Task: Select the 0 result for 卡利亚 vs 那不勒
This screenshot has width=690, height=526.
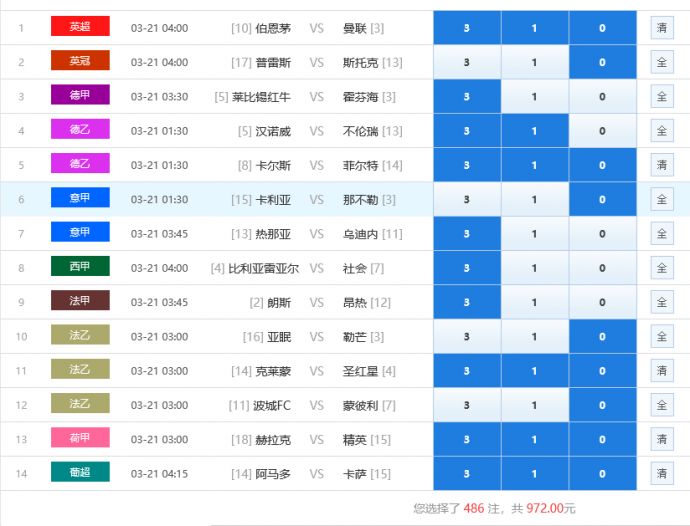Action: [602, 200]
